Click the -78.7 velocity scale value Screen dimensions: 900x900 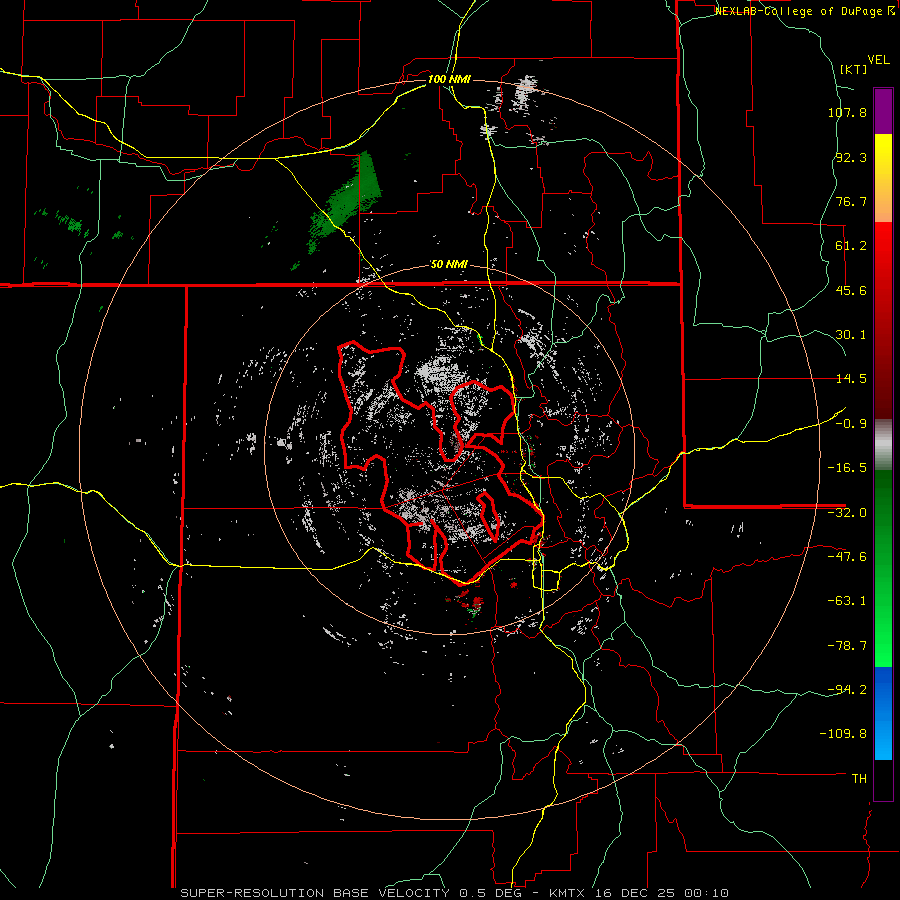click(x=847, y=646)
